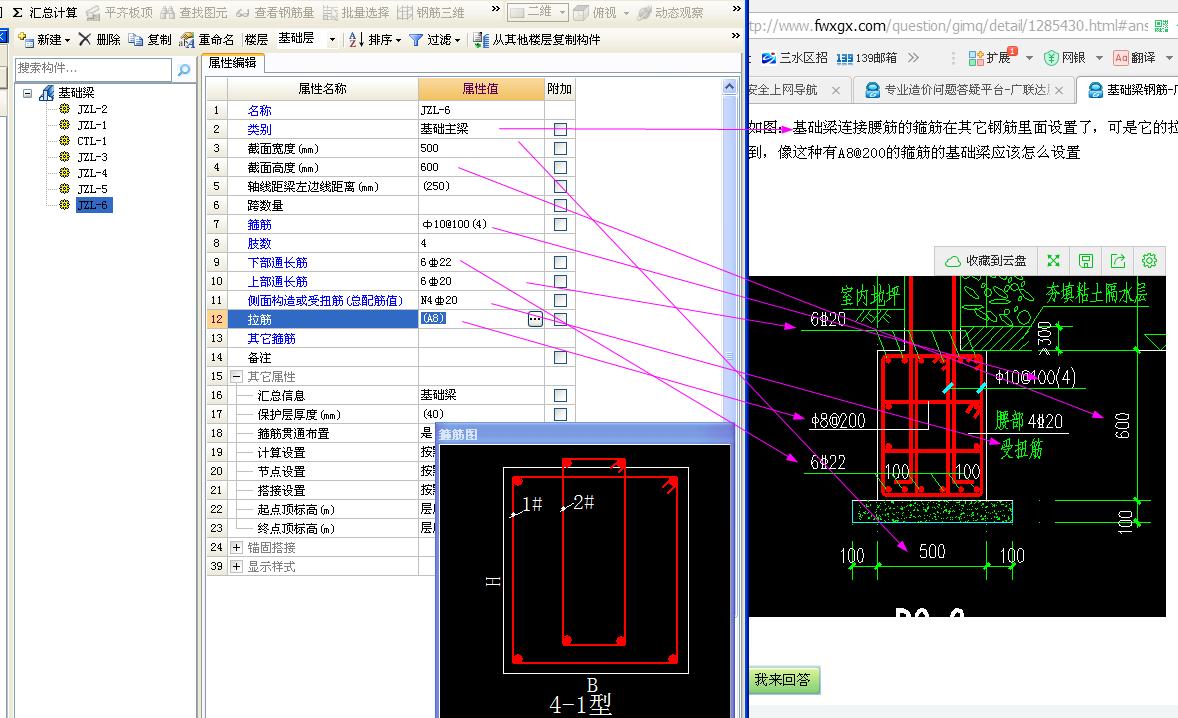Switch to 专业造价问题答疑平台 browser tab

(965, 90)
